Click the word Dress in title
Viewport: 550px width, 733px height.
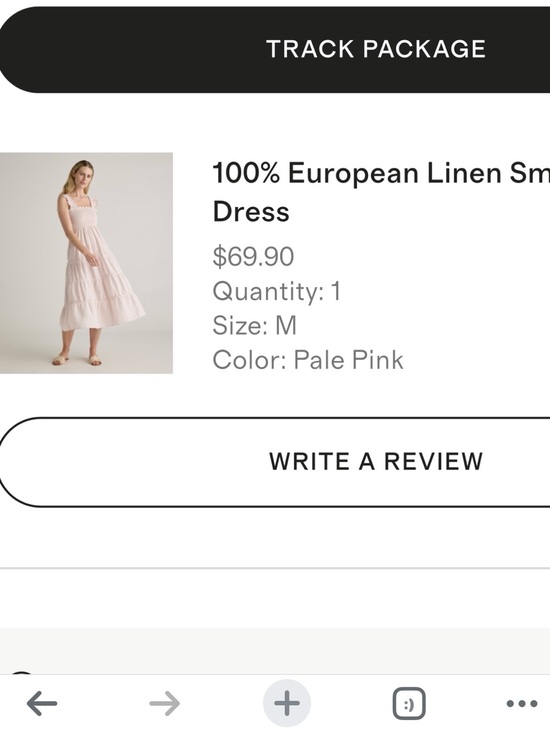click(251, 212)
